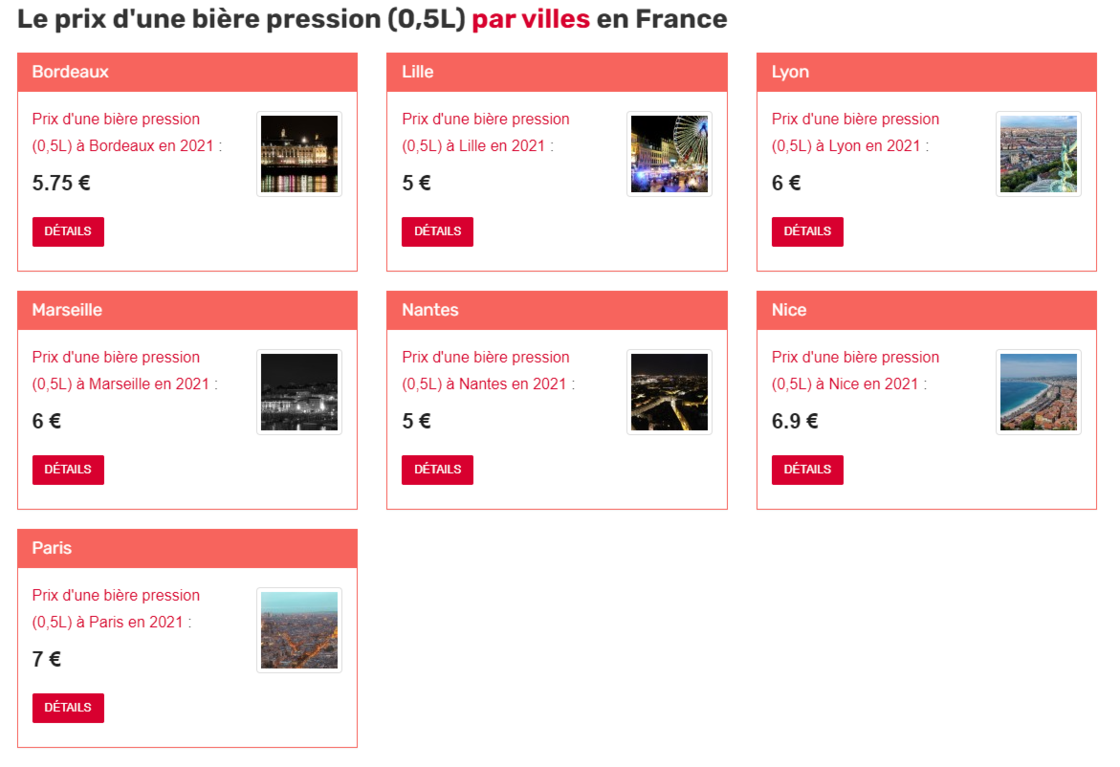The width and height of the screenshot is (1120, 767).
Task: Select the Nice card header
Action: point(926,310)
